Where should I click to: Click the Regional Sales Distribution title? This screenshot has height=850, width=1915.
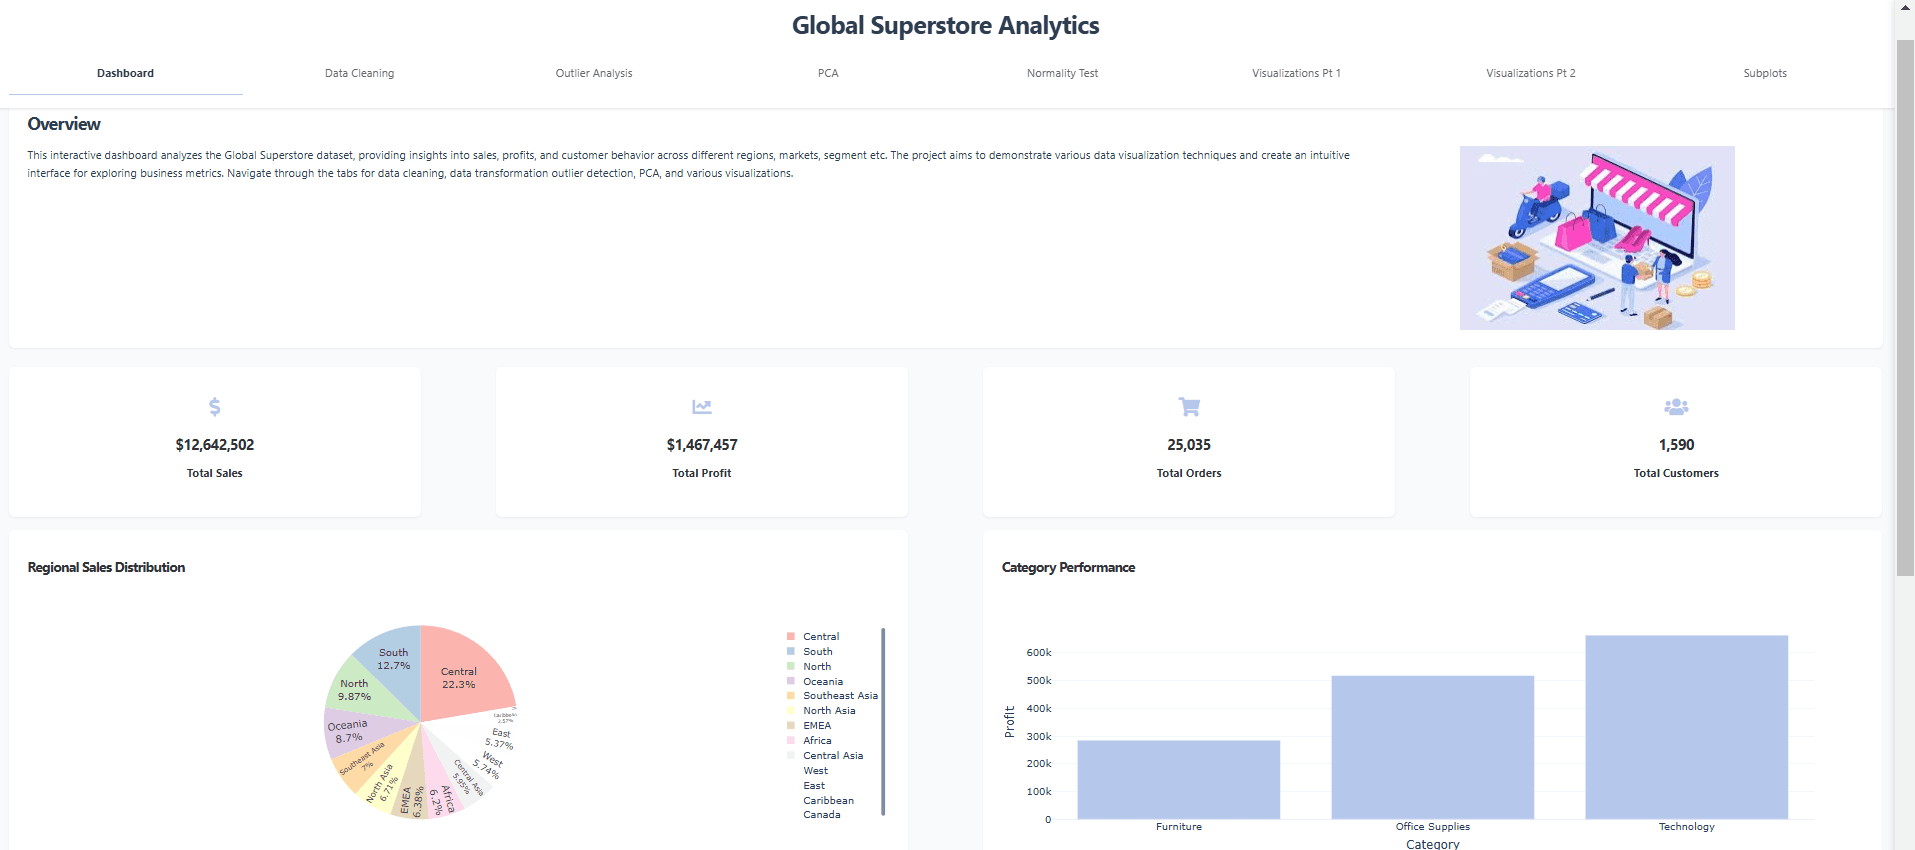106,567
